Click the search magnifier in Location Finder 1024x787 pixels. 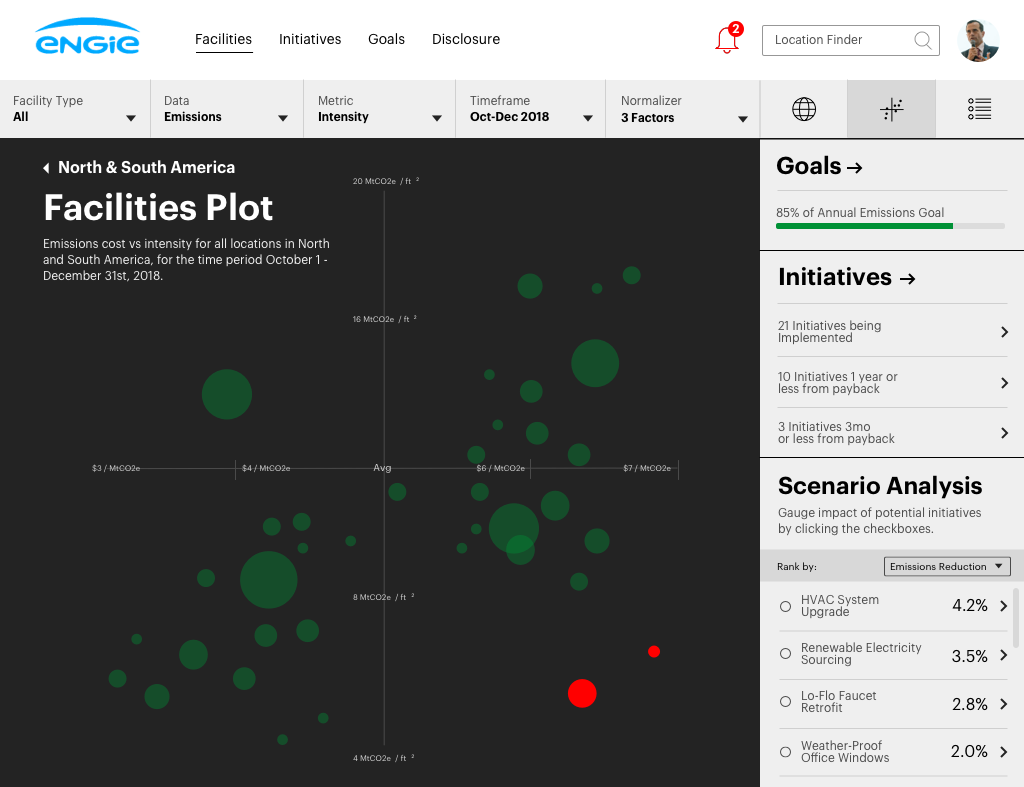click(922, 40)
